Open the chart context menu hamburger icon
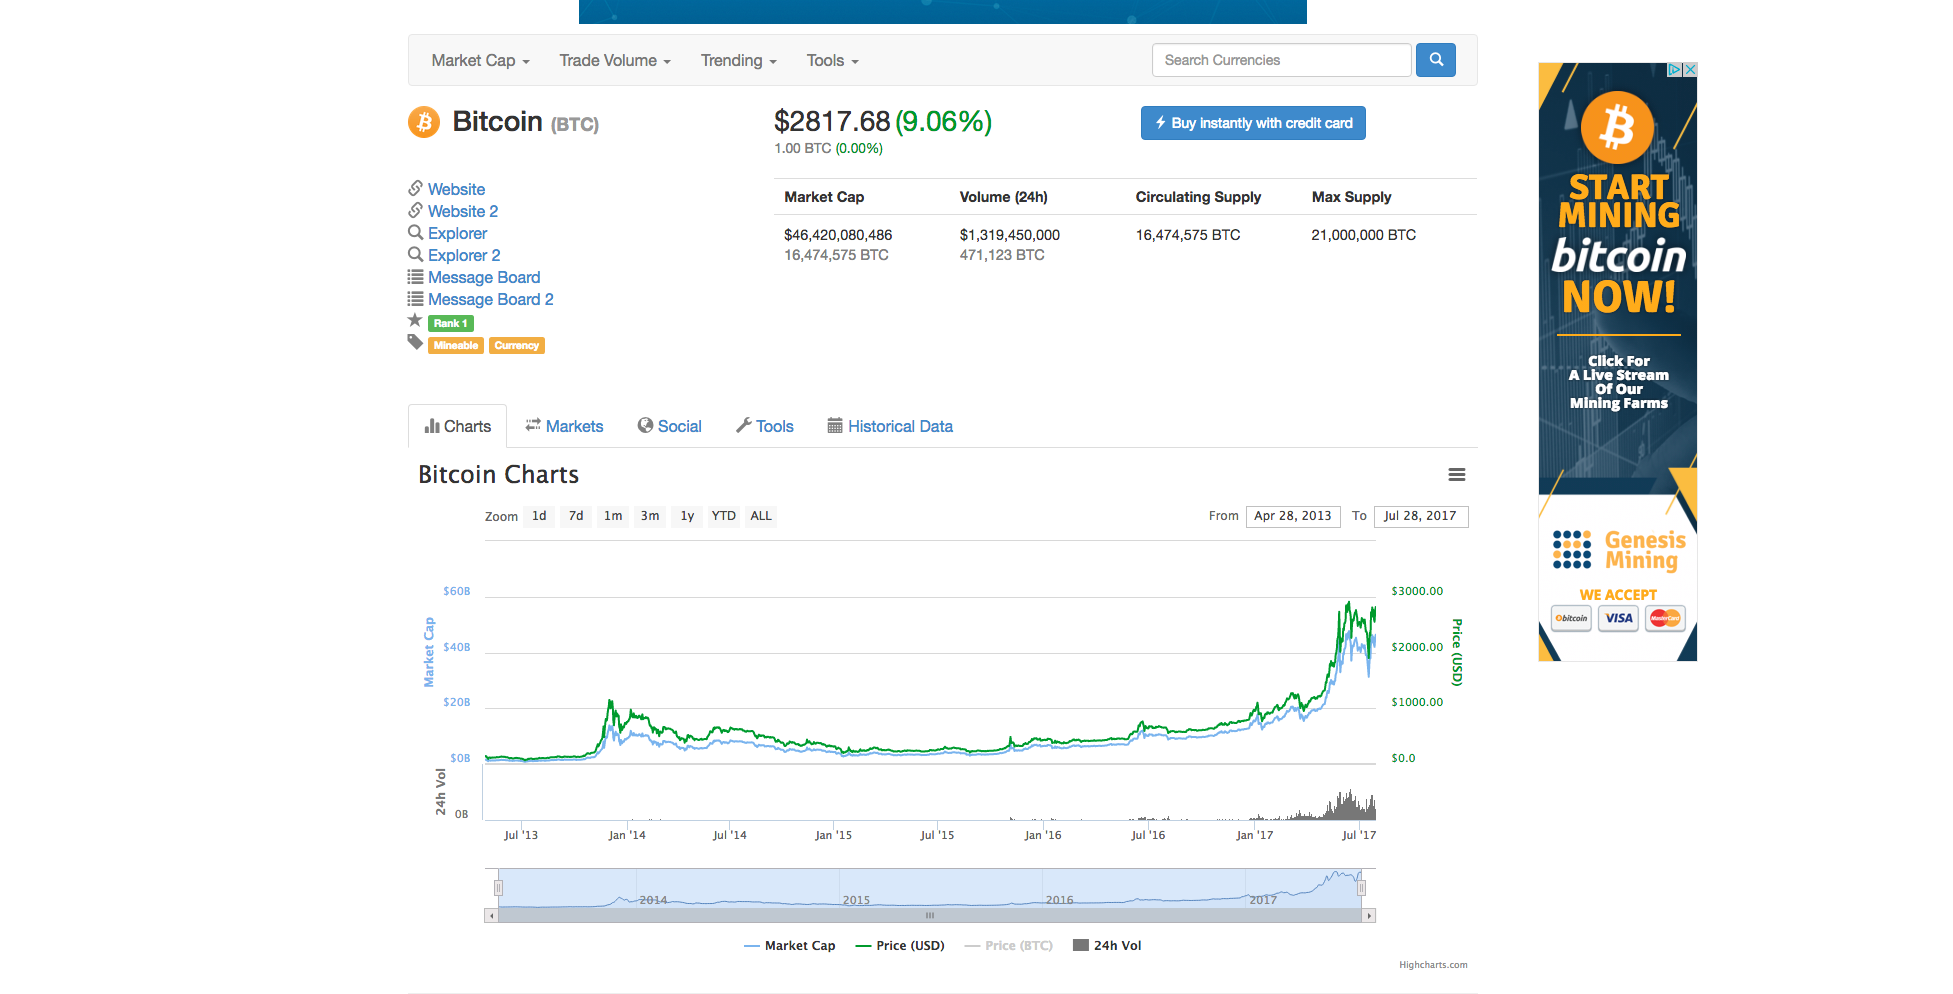This screenshot has height=994, width=1953. [x=1457, y=475]
